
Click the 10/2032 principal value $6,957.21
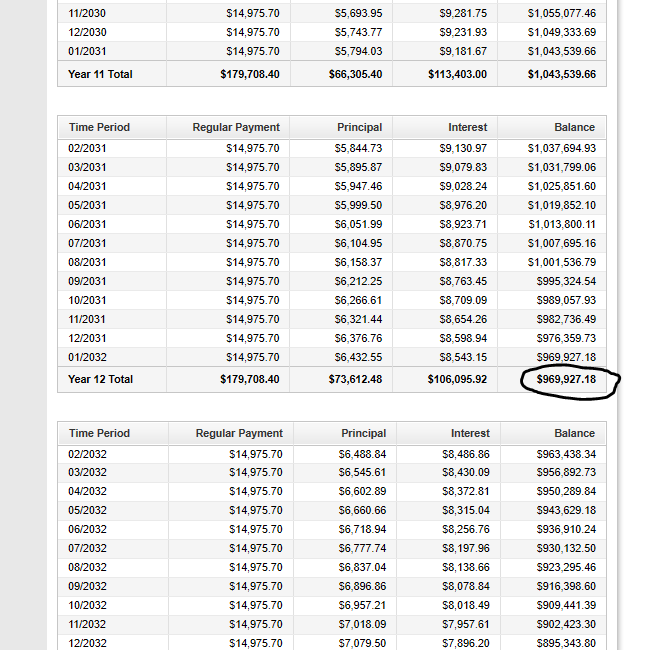pyautogui.click(x=362, y=606)
